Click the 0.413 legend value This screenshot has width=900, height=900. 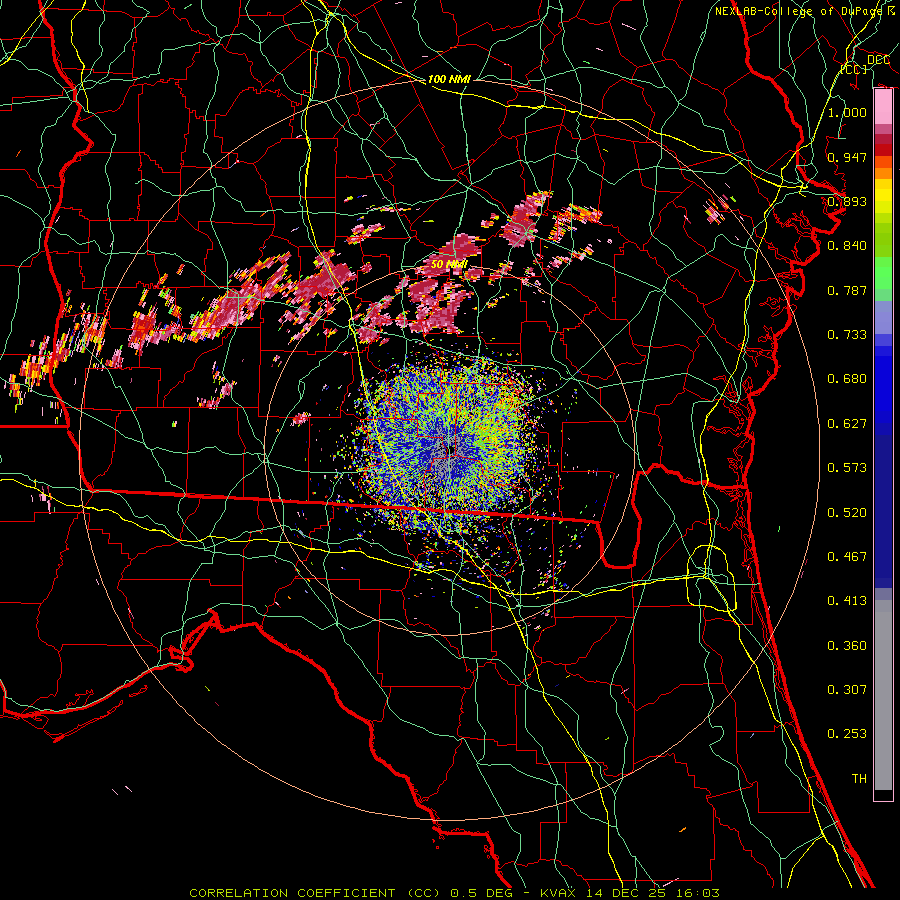(847, 601)
